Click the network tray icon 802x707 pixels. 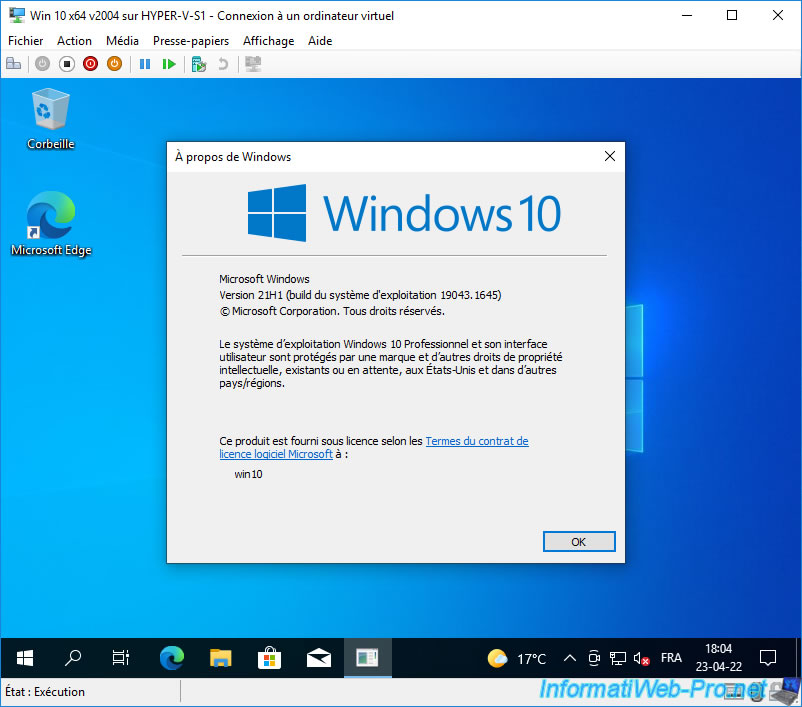click(618, 658)
